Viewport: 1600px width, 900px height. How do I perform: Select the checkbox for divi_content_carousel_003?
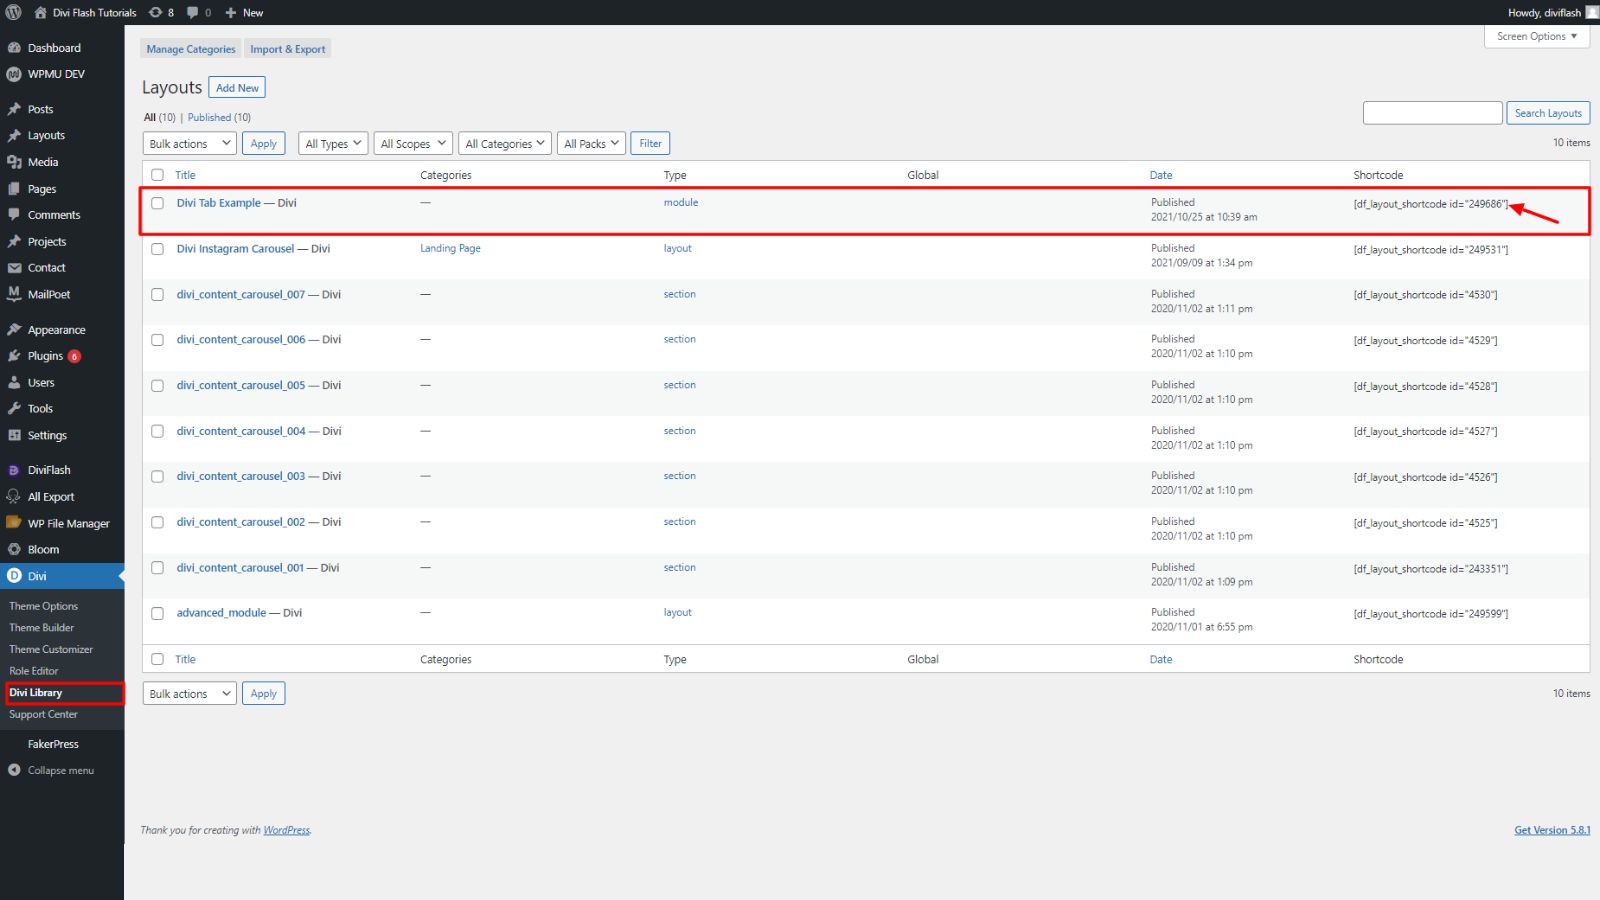(157, 476)
